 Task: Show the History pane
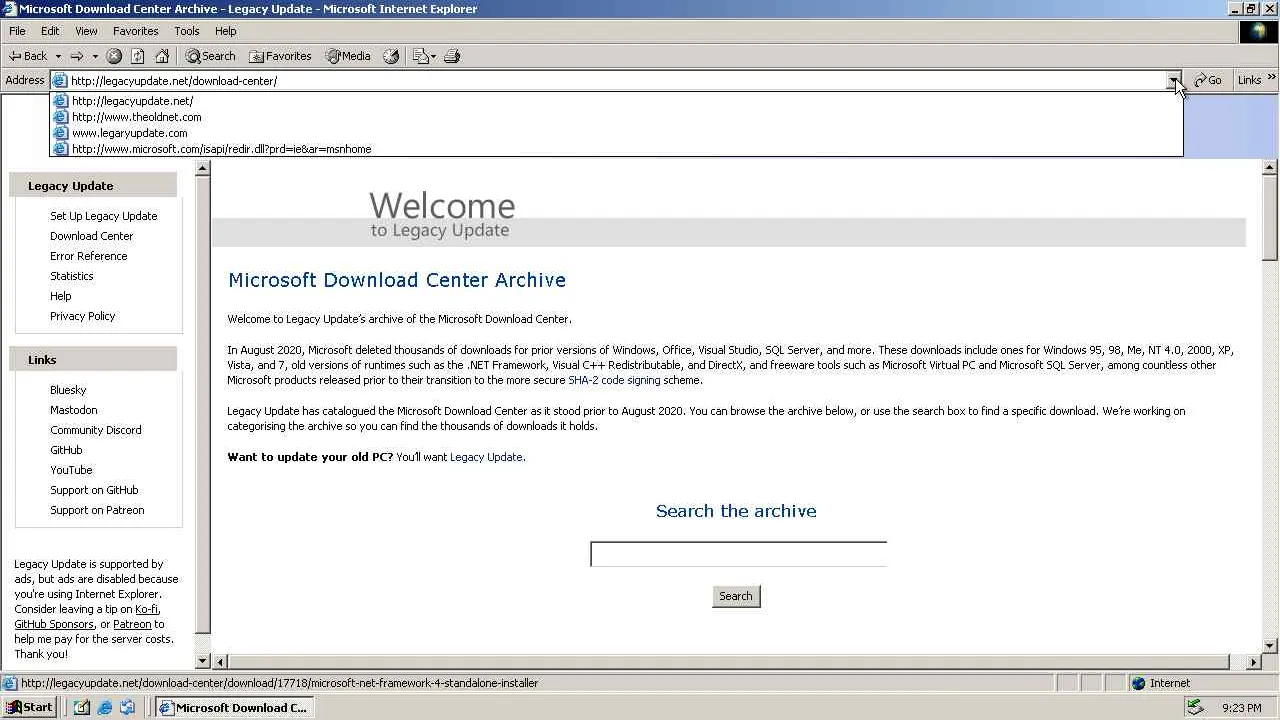[x=391, y=56]
